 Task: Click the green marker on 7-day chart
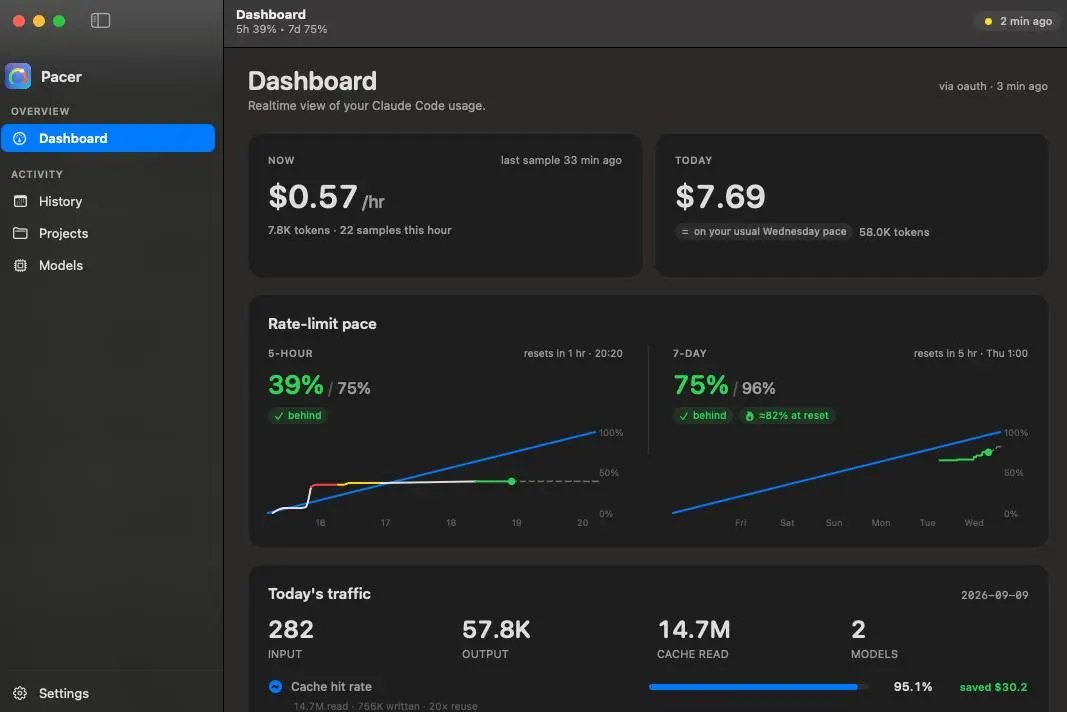pos(987,452)
